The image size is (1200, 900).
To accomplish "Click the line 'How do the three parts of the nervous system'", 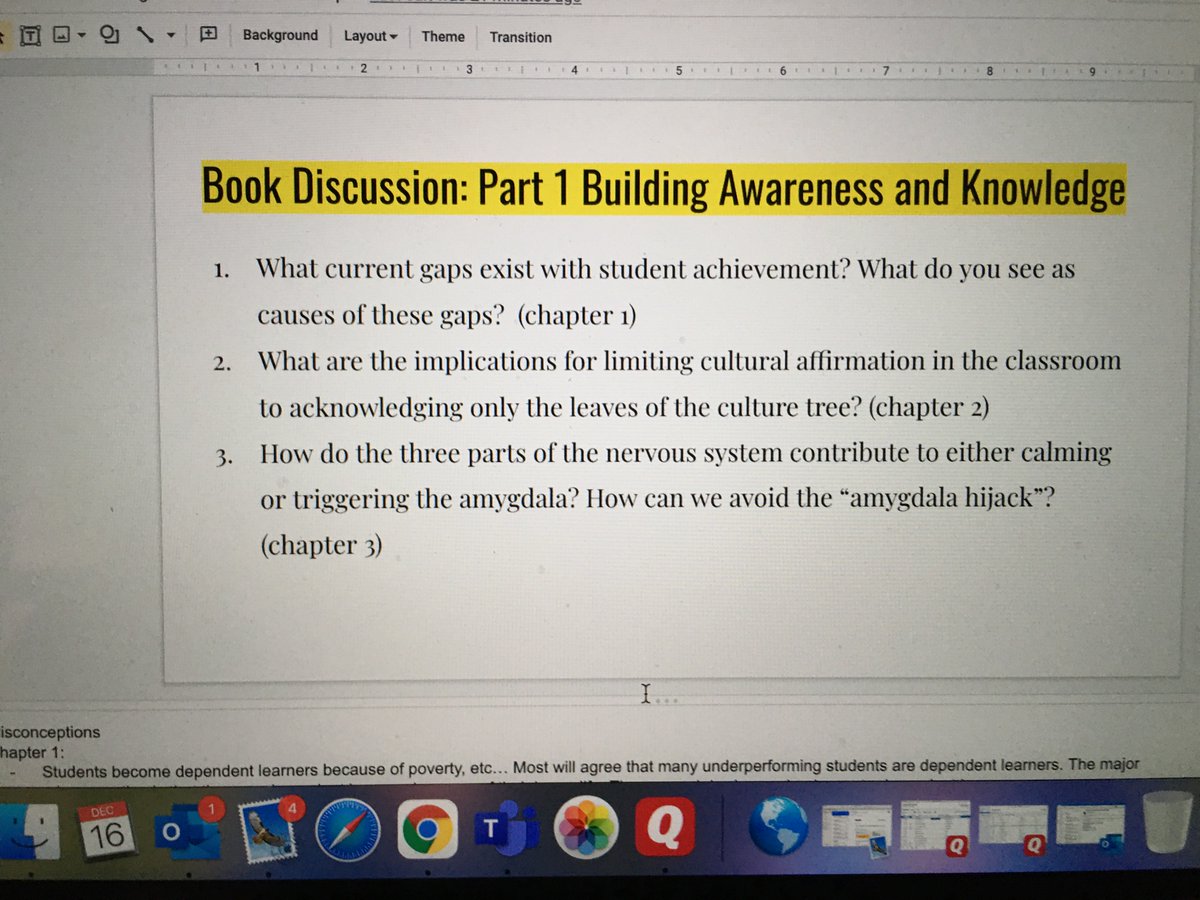I will 686,454.
